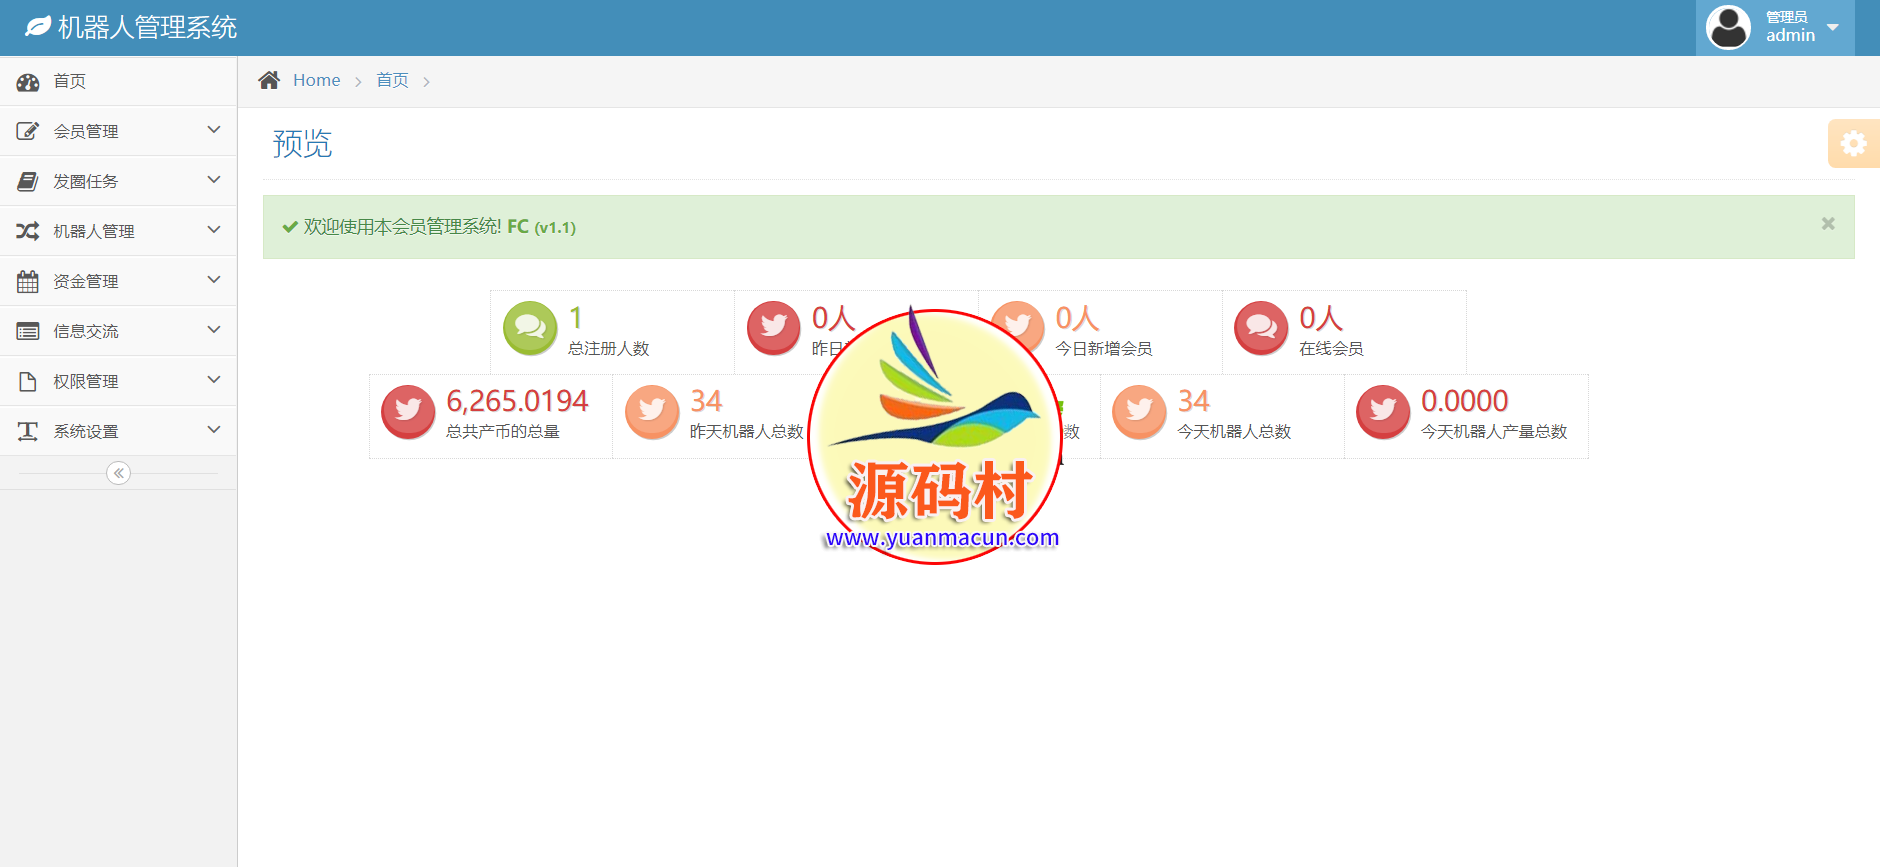Click the green chat icon for 总注册人数
Image resolution: width=1880 pixels, height=867 pixels.
tap(530, 328)
